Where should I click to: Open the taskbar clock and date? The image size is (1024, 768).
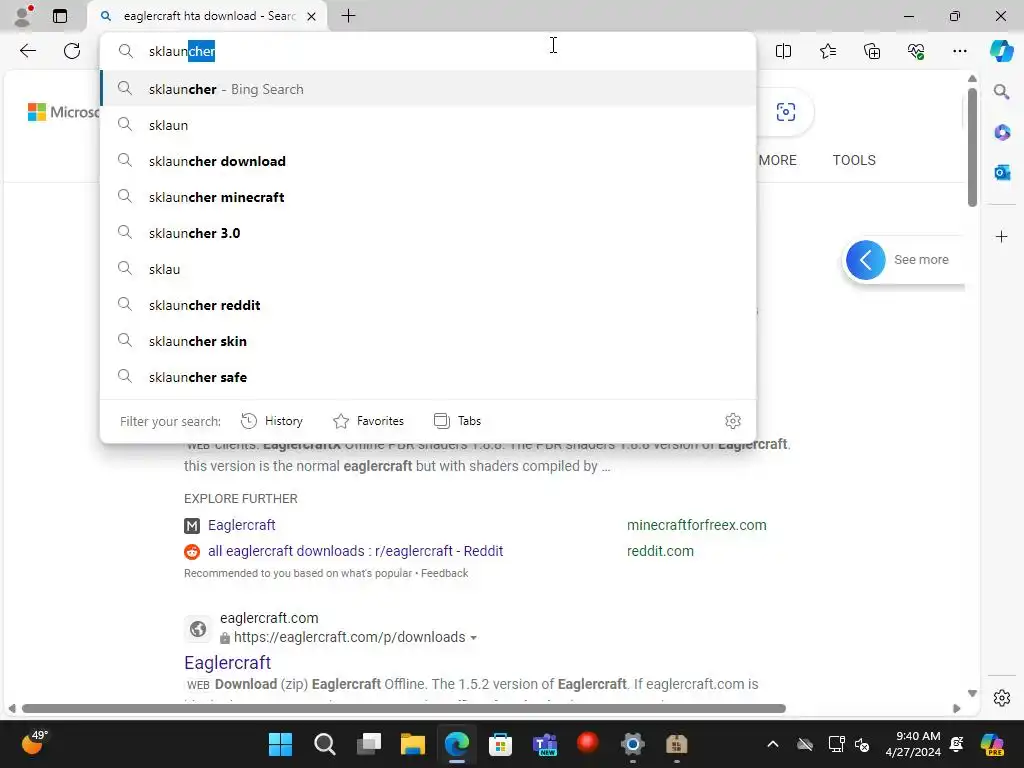(913, 744)
